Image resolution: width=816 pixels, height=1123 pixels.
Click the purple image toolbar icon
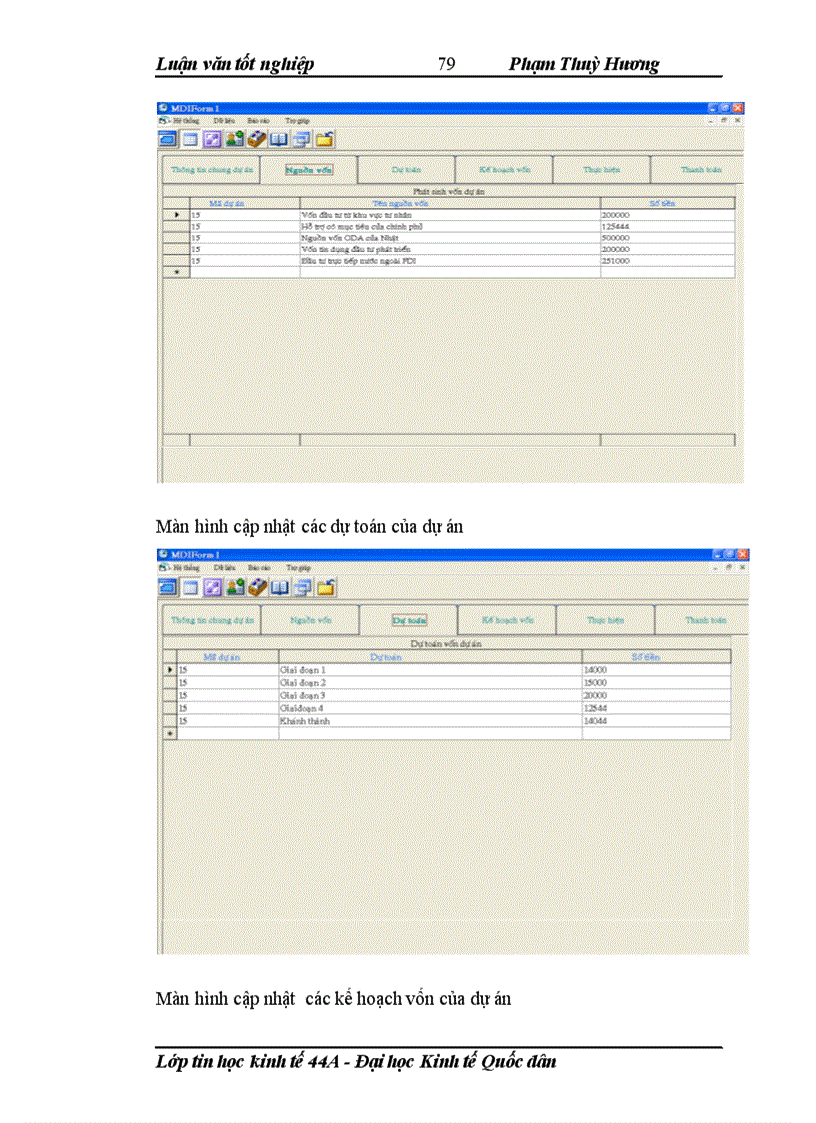click(213, 139)
